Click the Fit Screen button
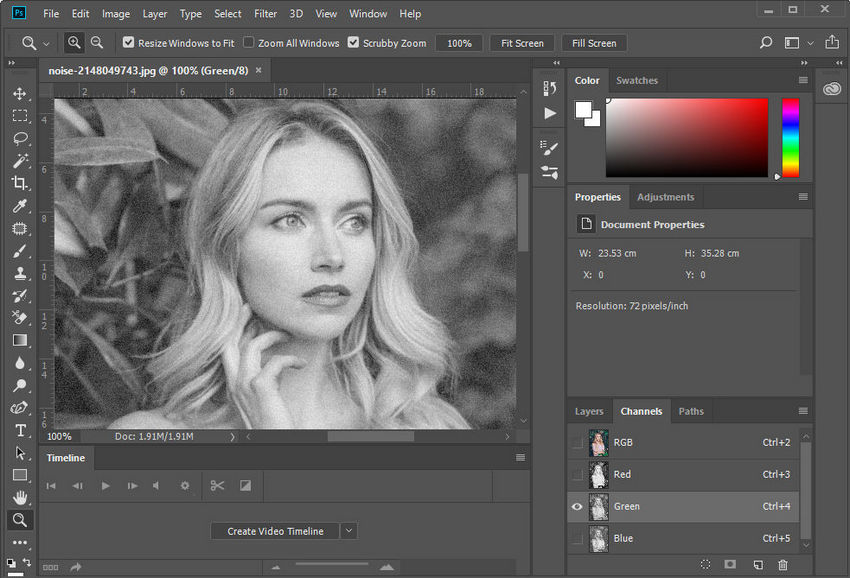This screenshot has height=578, width=850. [522, 43]
